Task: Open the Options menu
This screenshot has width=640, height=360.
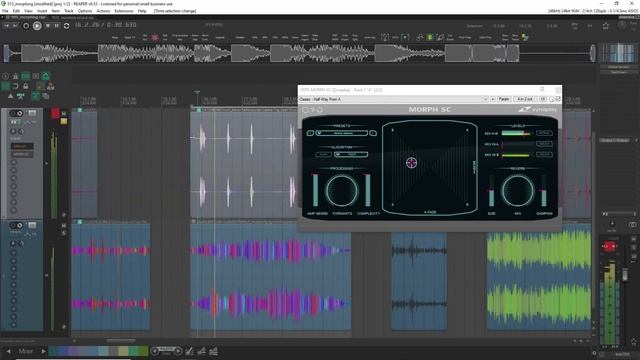Action: [x=85, y=11]
